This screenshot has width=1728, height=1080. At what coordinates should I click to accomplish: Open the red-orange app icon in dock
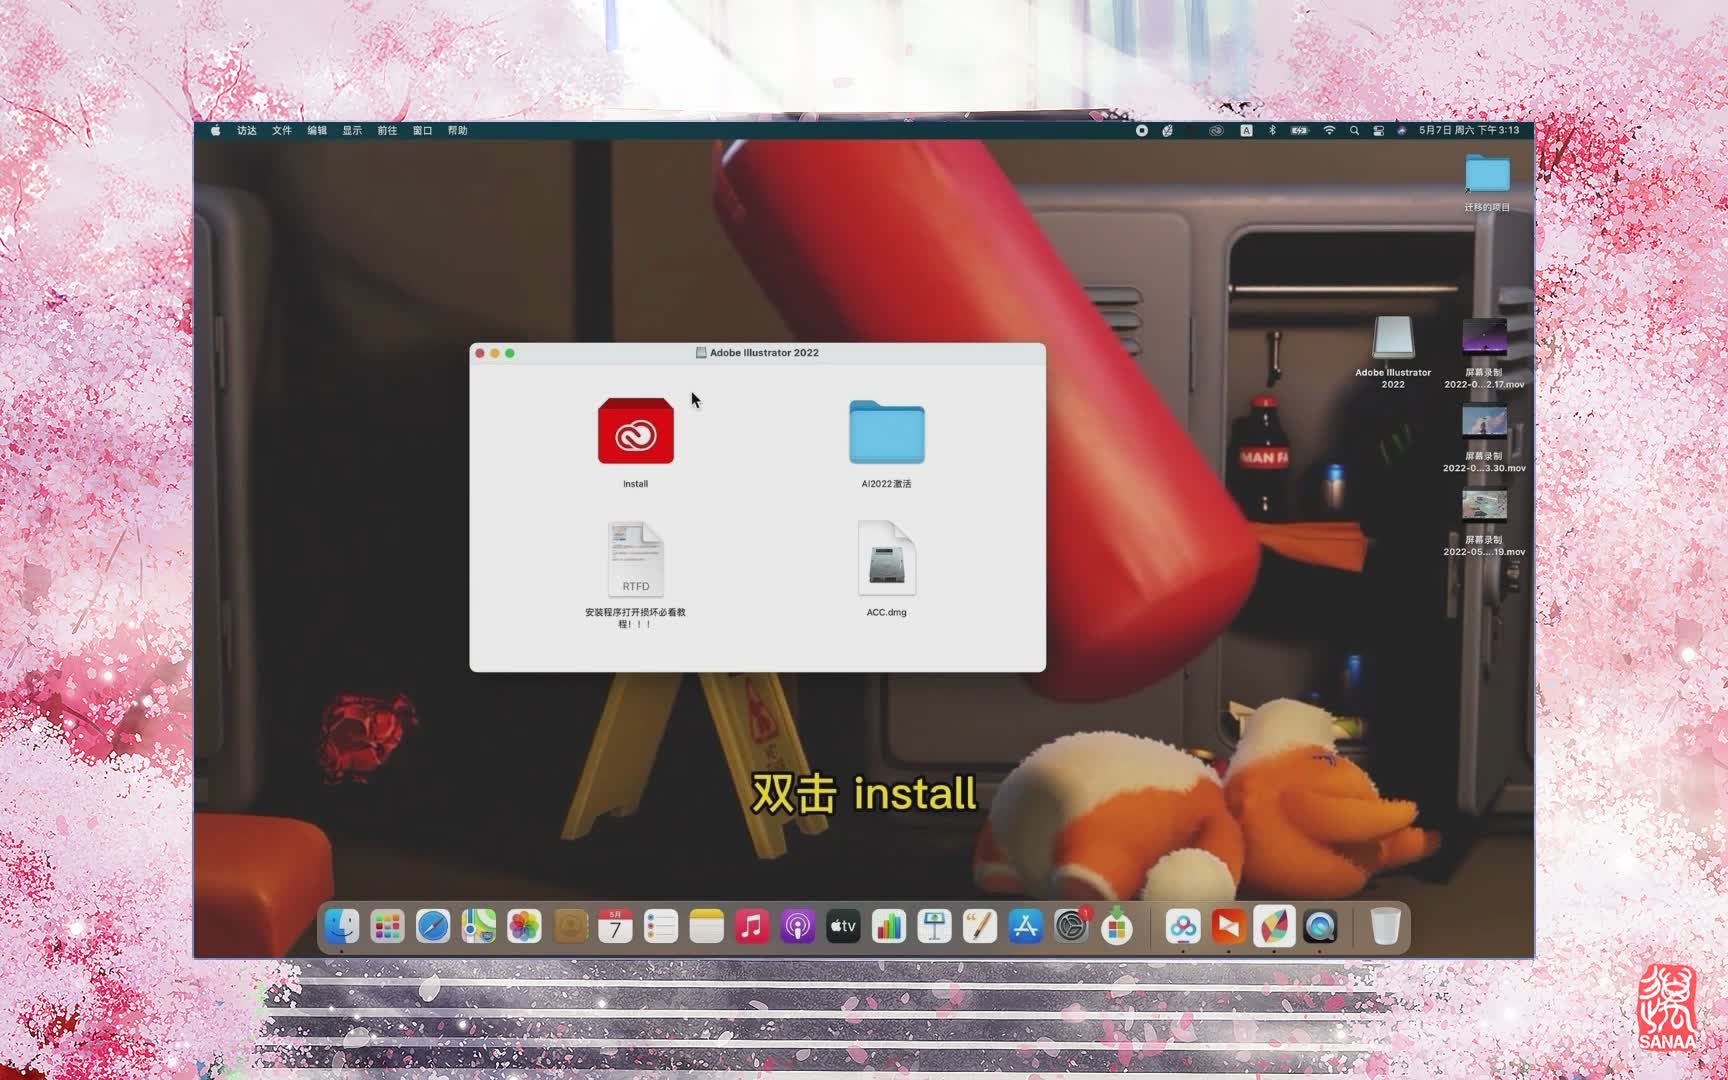click(1229, 926)
